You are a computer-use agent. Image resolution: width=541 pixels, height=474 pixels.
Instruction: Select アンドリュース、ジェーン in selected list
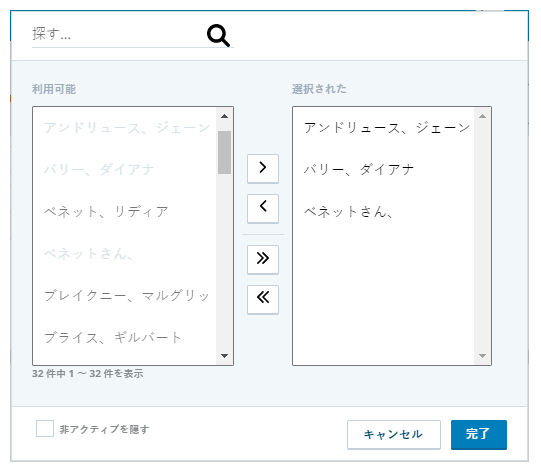tap(384, 128)
